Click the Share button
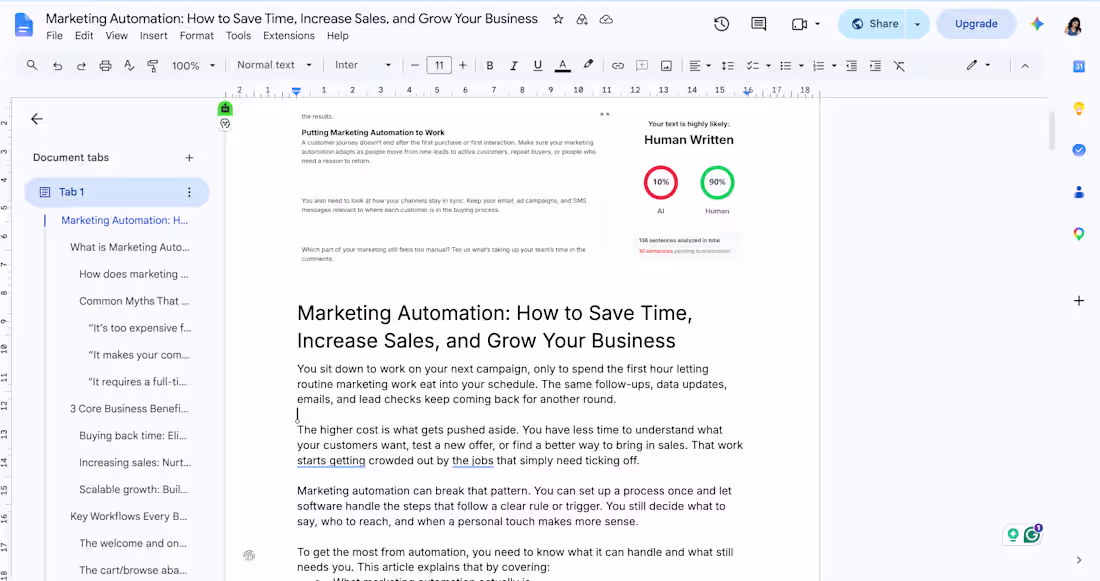Image resolution: width=1100 pixels, height=581 pixels. (874, 24)
